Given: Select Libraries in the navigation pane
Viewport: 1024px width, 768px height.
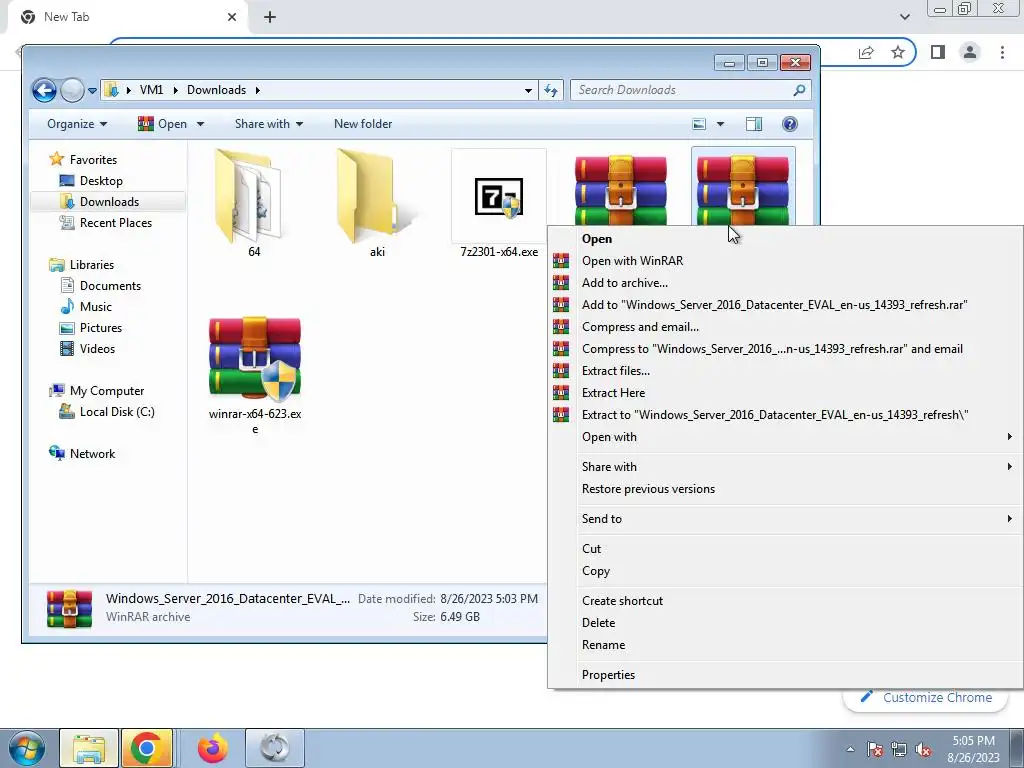Looking at the screenshot, I should (x=82, y=264).
